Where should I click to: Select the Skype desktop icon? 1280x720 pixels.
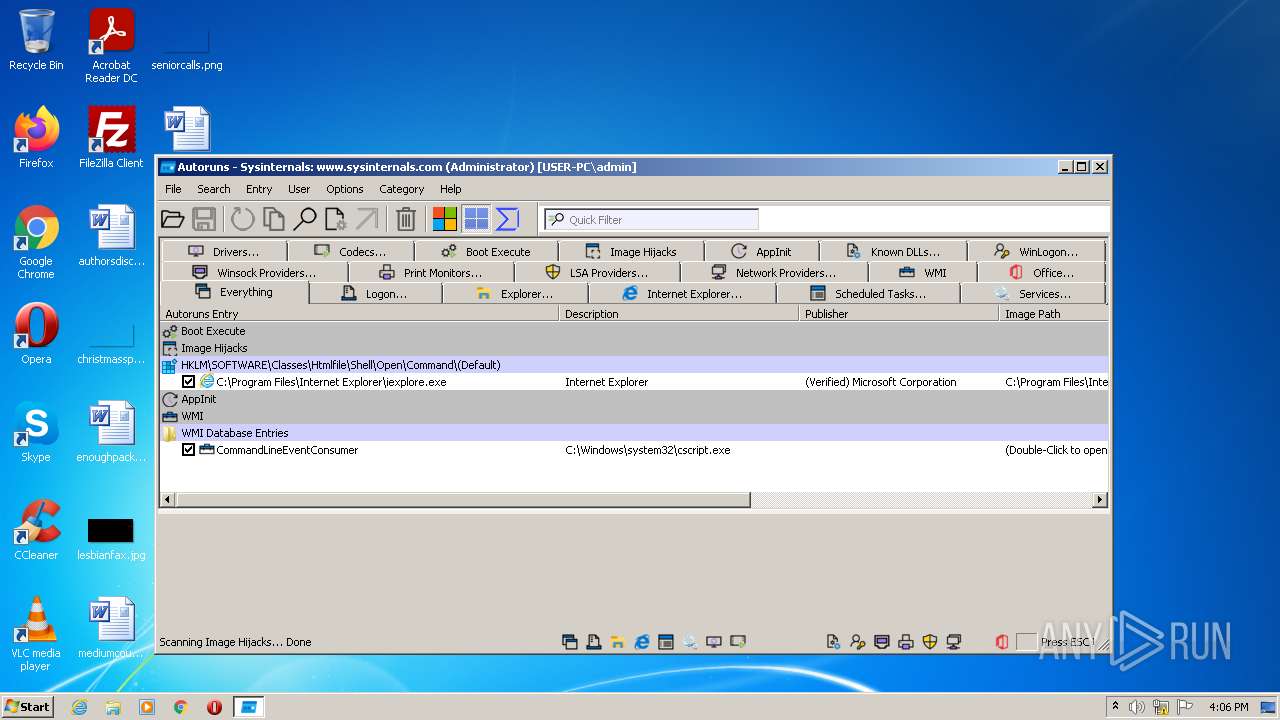(36, 433)
